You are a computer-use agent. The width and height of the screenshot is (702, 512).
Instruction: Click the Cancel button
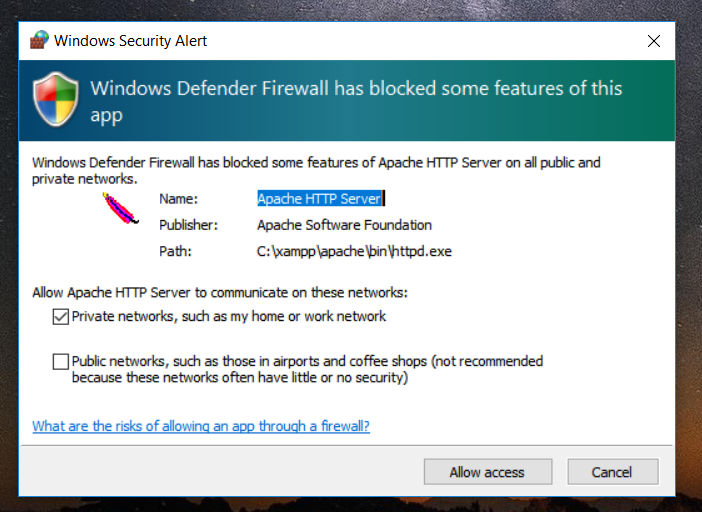pyautogui.click(x=613, y=472)
